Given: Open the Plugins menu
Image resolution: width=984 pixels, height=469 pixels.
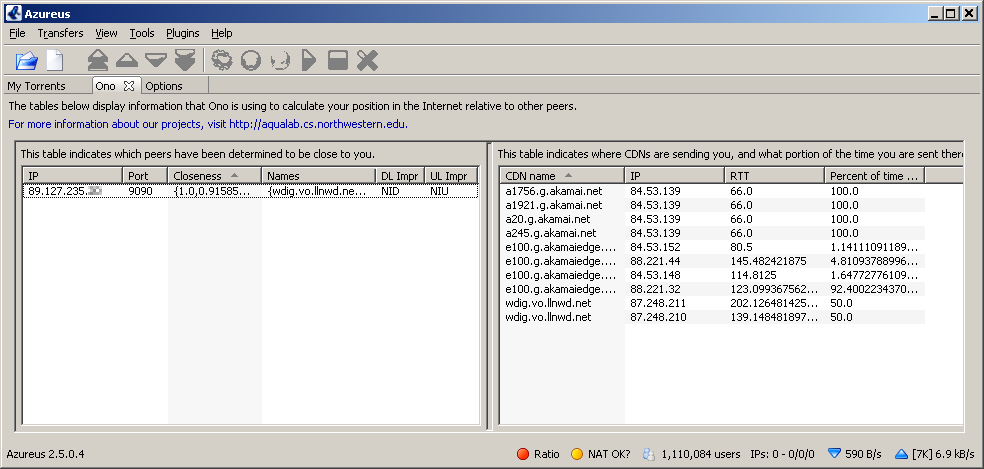Looking at the screenshot, I should 183,33.
